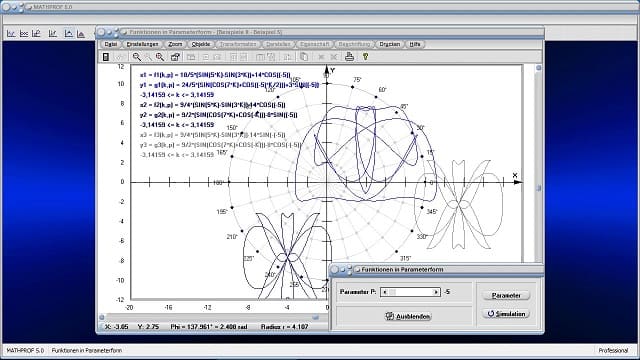Screen dimensions: 640x360
Task: Click the y1 = g1(k,p) equation text
Action: pyautogui.click(x=229, y=85)
